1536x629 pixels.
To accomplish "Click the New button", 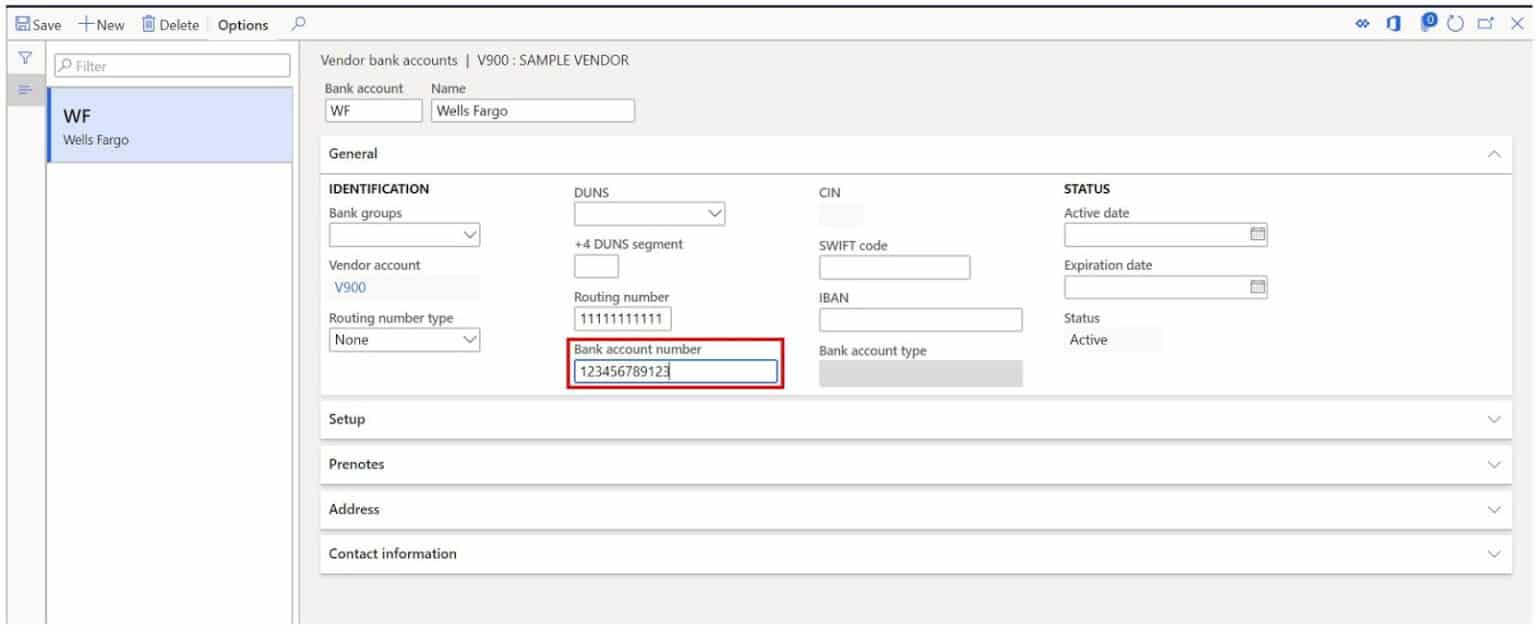I will [100, 24].
